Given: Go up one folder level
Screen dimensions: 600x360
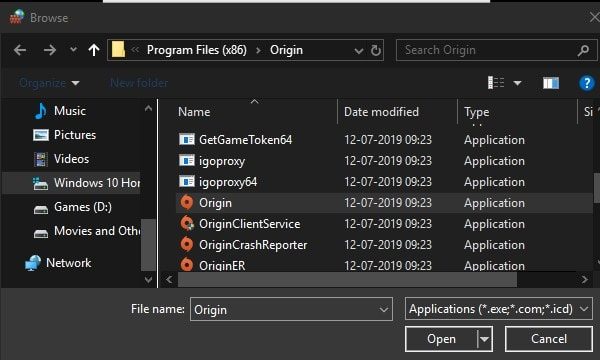Looking at the screenshot, I should pyautogui.click(x=94, y=50).
